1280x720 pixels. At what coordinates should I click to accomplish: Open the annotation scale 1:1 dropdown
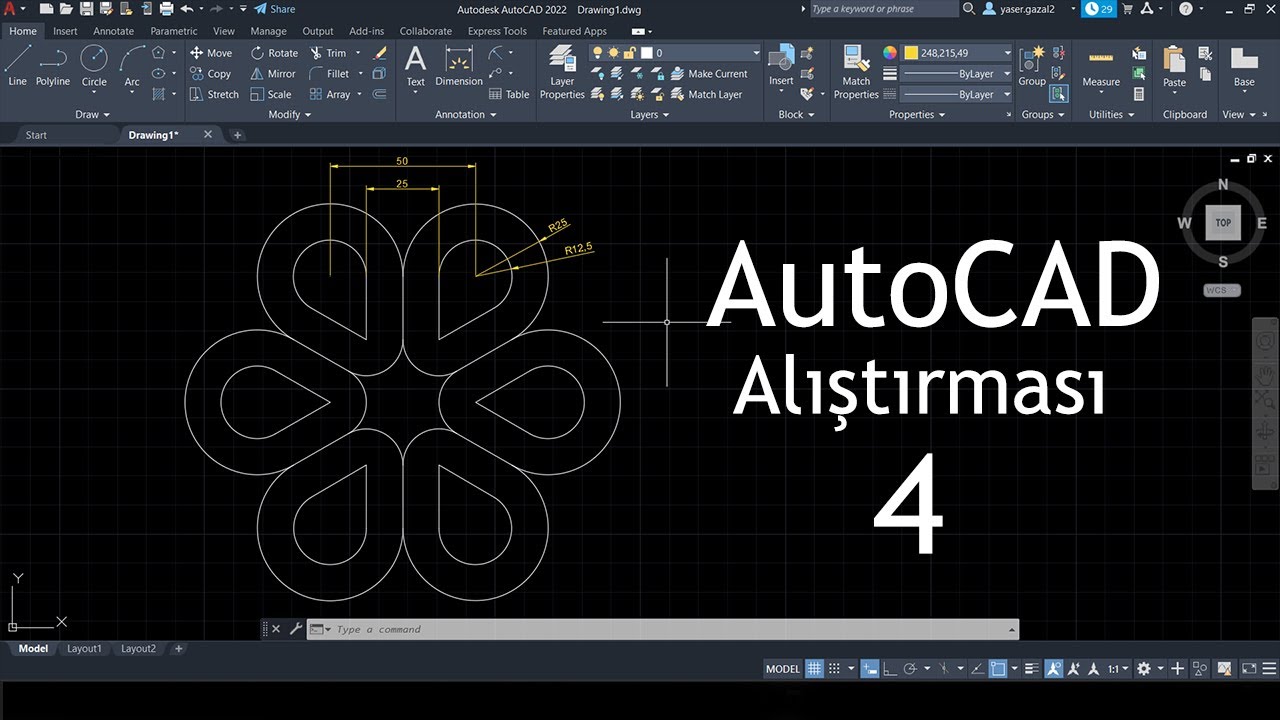pos(1120,669)
